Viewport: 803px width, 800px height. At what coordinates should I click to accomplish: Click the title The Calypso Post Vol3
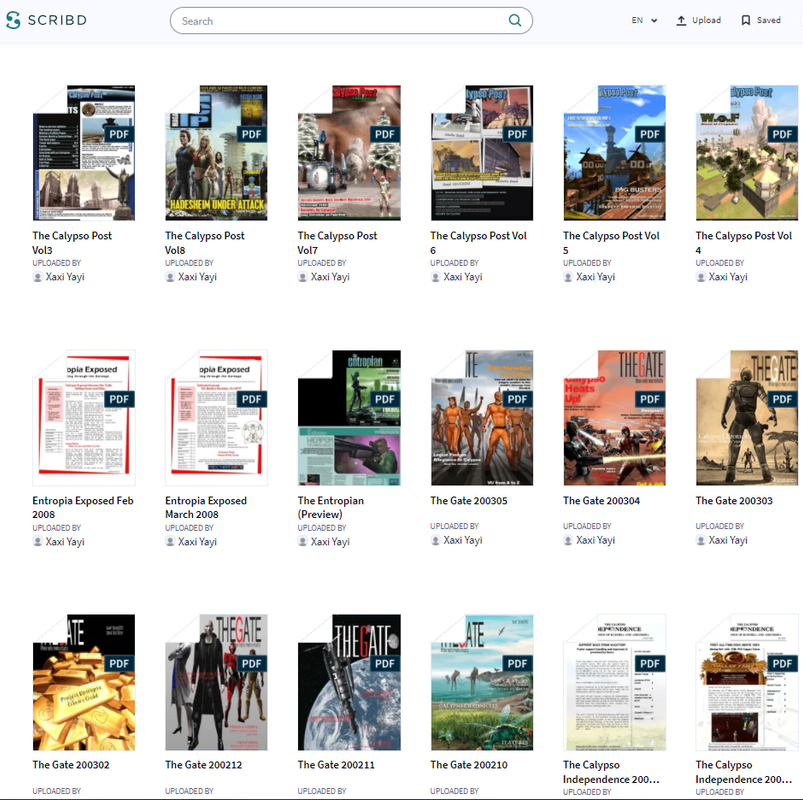[x=72, y=243]
